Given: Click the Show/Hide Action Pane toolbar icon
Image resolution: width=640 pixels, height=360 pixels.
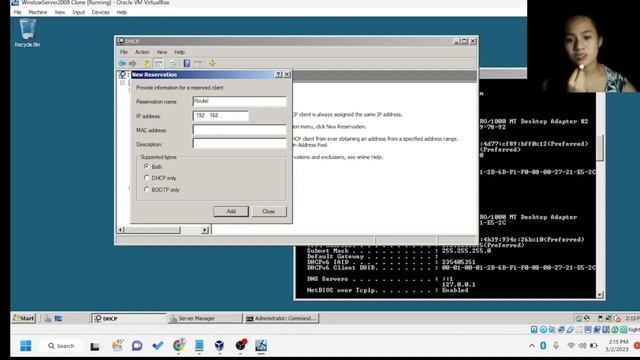Looking at the screenshot, I should click(x=198, y=63).
